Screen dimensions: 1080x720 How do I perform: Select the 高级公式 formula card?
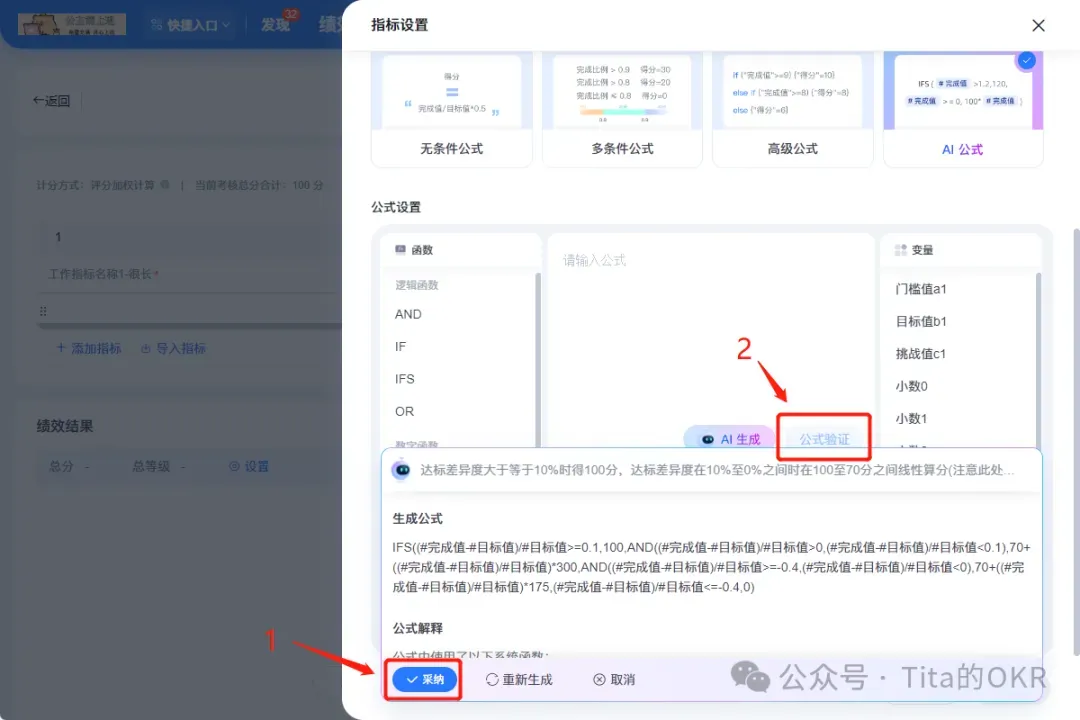pyautogui.click(x=792, y=109)
